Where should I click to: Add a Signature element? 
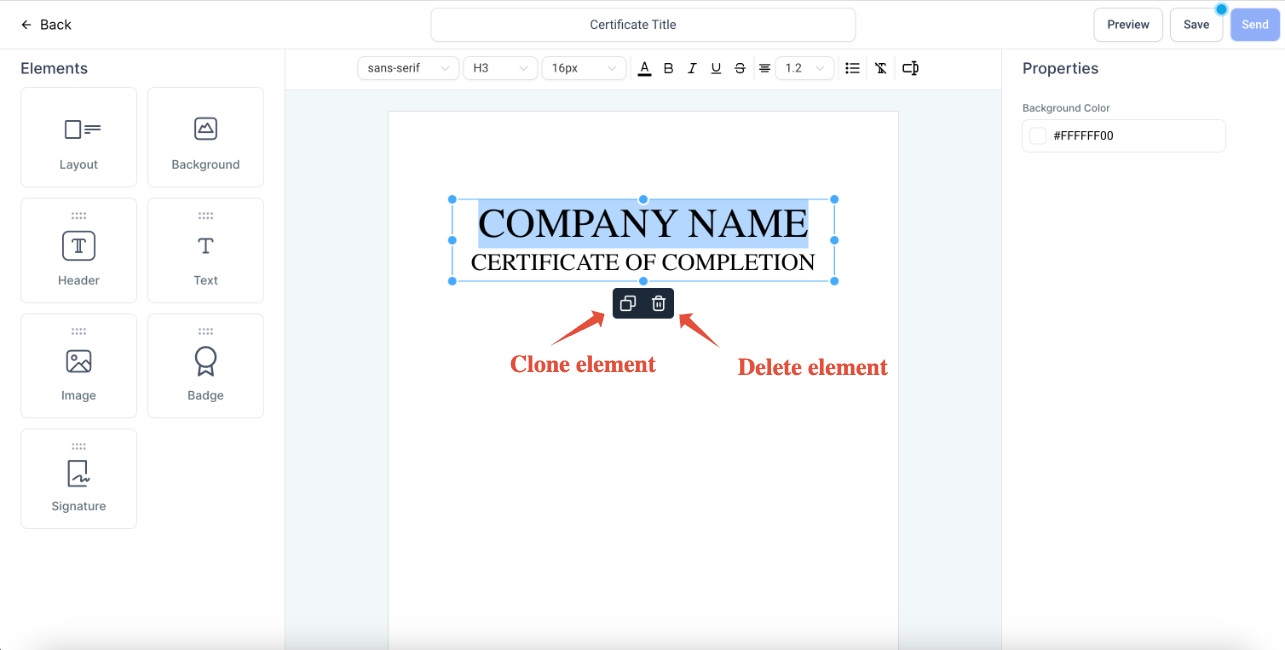coord(79,480)
